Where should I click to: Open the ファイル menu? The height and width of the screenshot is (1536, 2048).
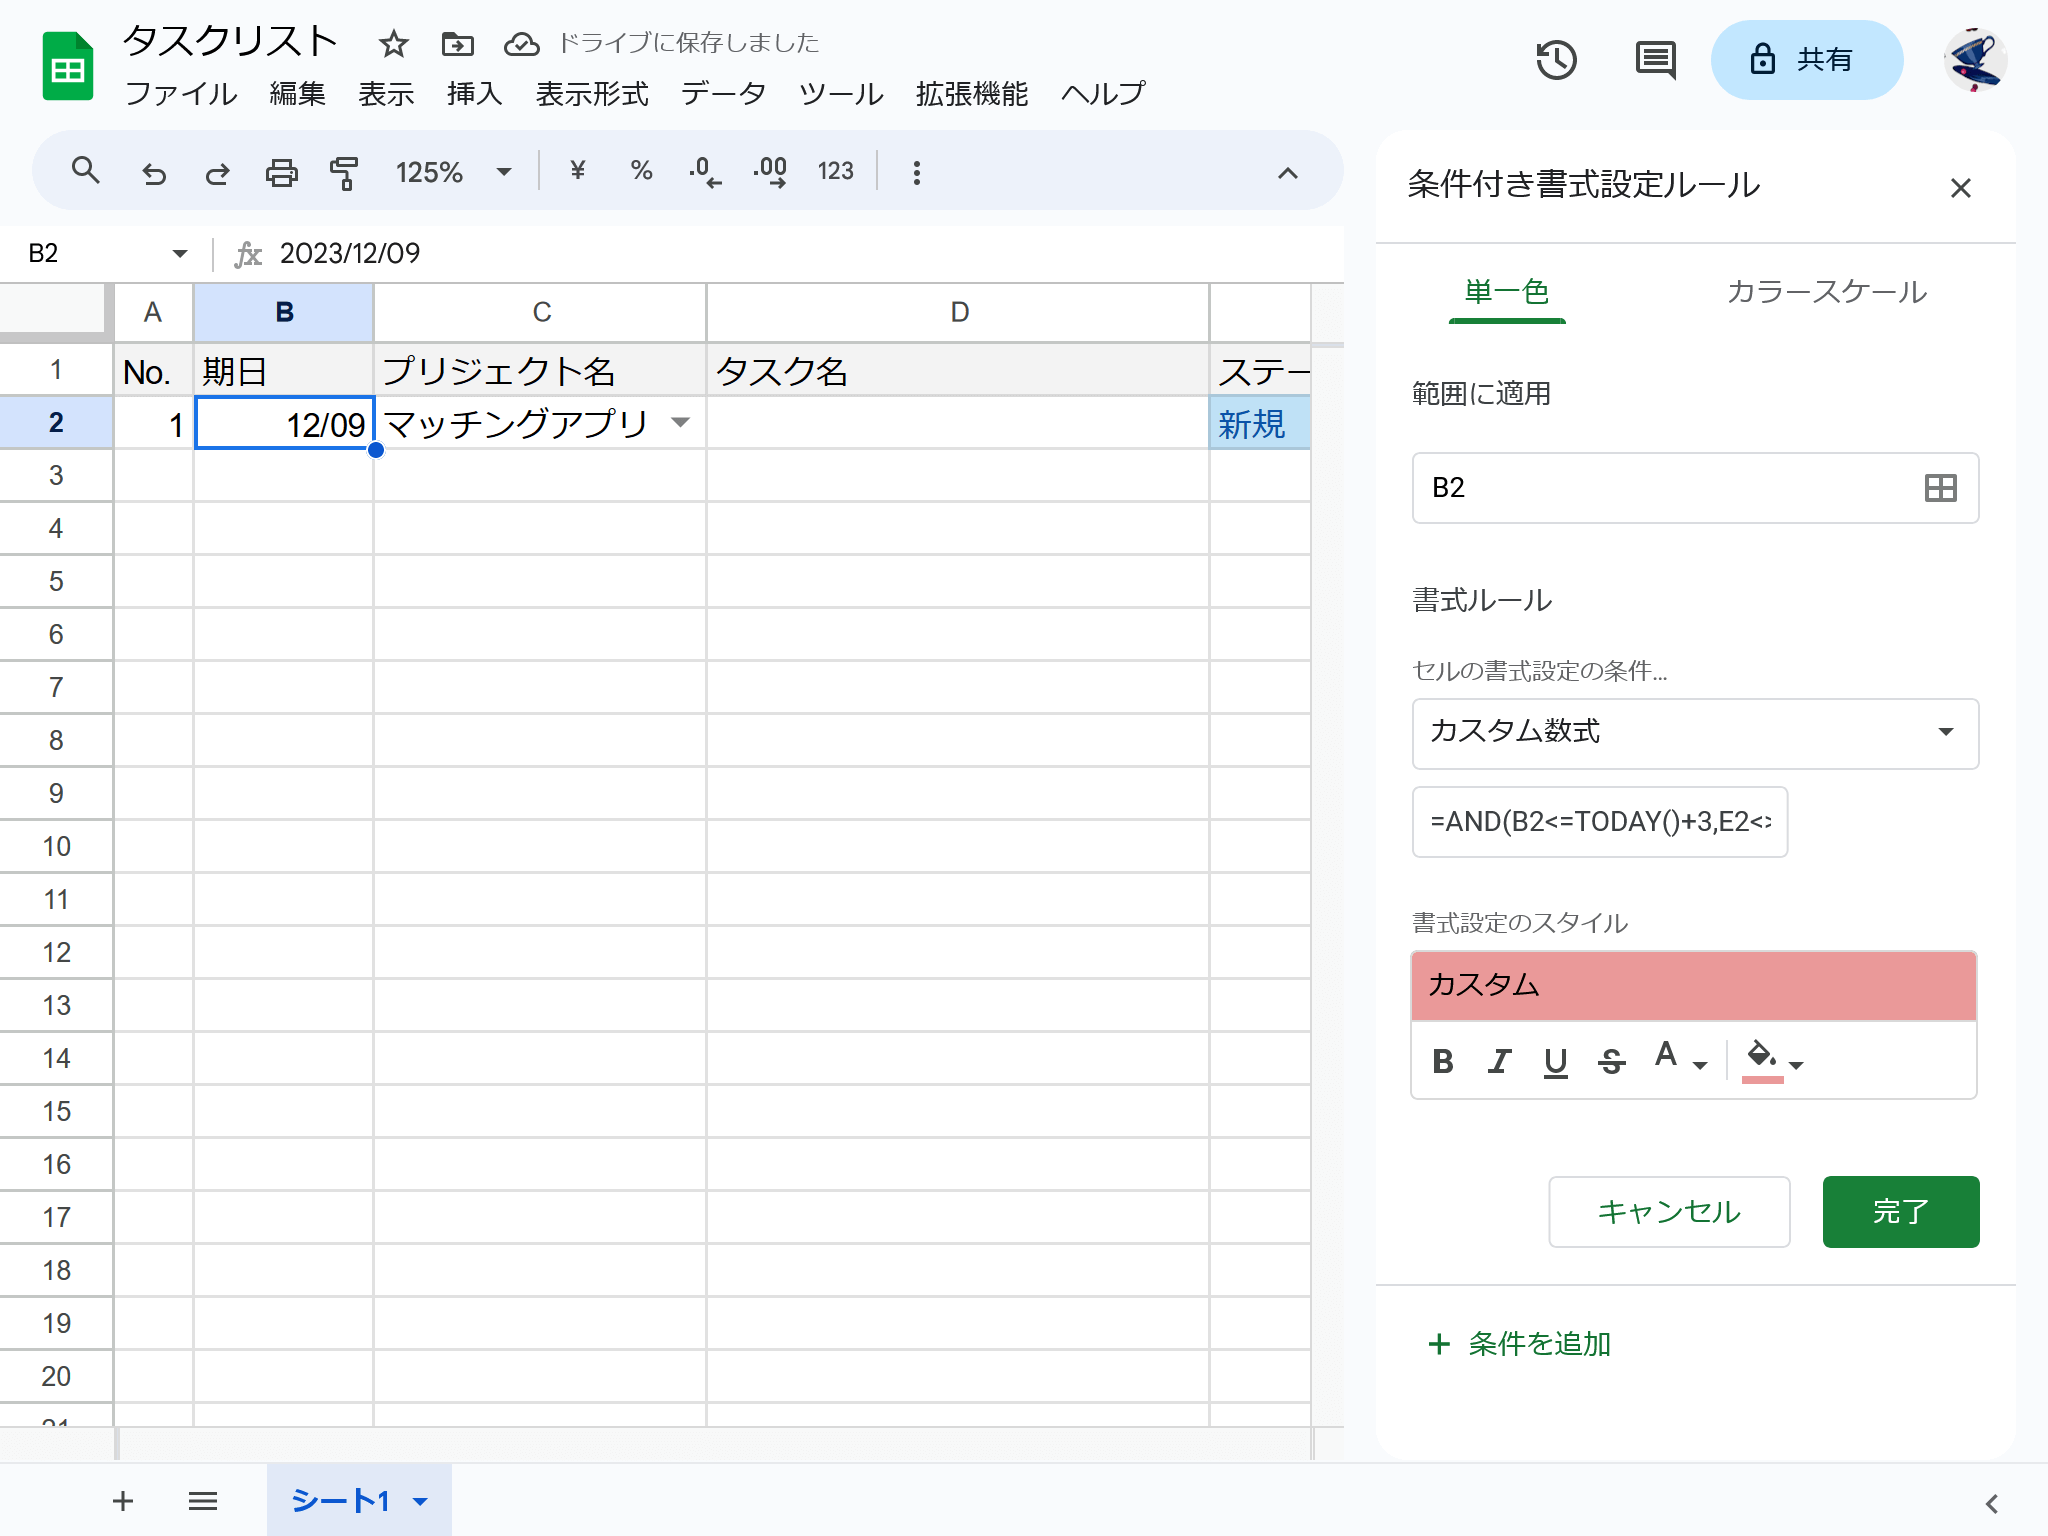[x=180, y=94]
